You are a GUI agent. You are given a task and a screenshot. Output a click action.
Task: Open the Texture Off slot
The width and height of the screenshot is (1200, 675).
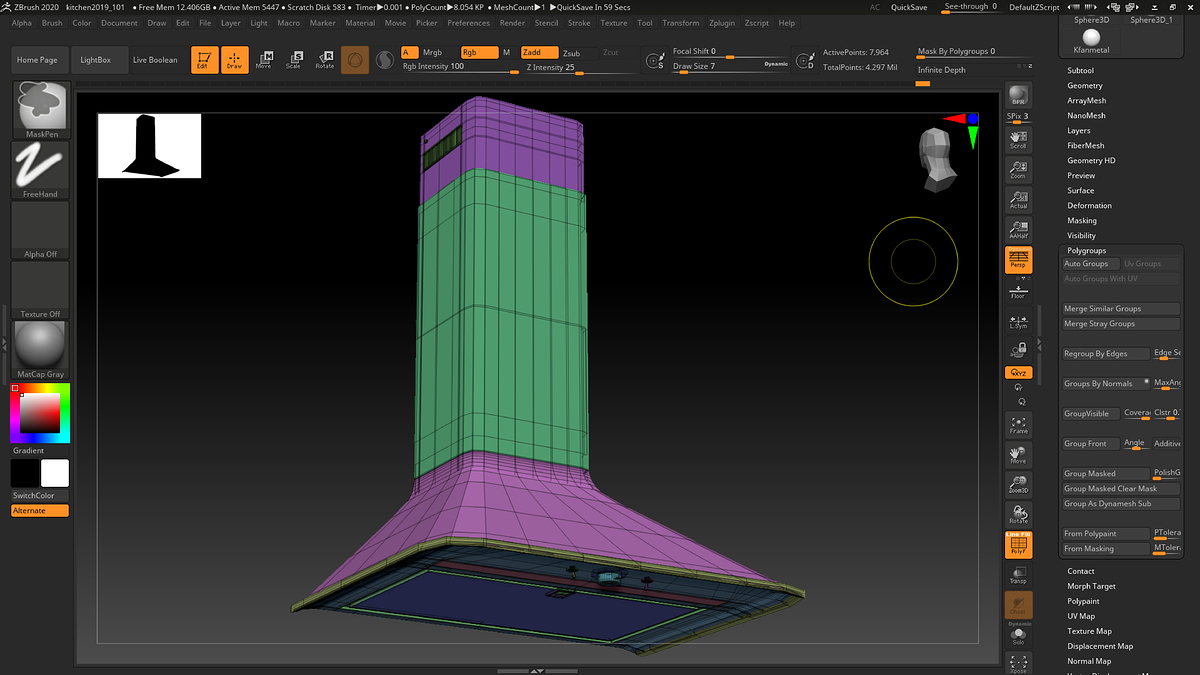pyautogui.click(x=41, y=290)
